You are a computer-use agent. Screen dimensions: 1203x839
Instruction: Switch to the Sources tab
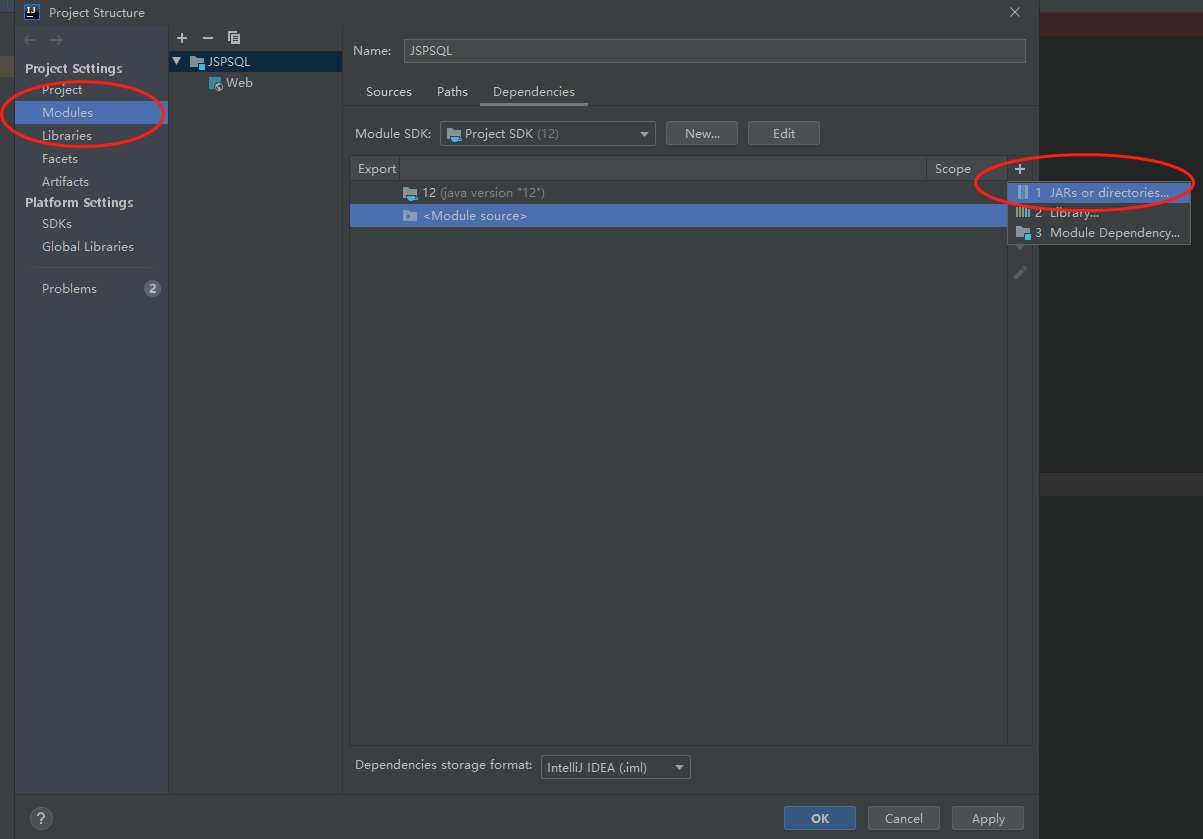pyautogui.click(x=389, y=92)
